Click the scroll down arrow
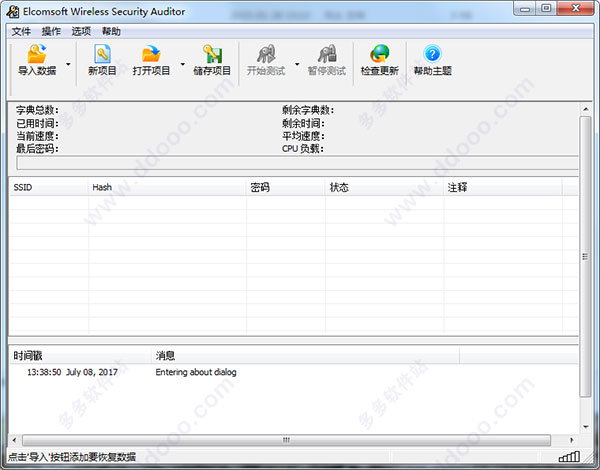The width and height of the screenshot is (600, 470). 585,427
